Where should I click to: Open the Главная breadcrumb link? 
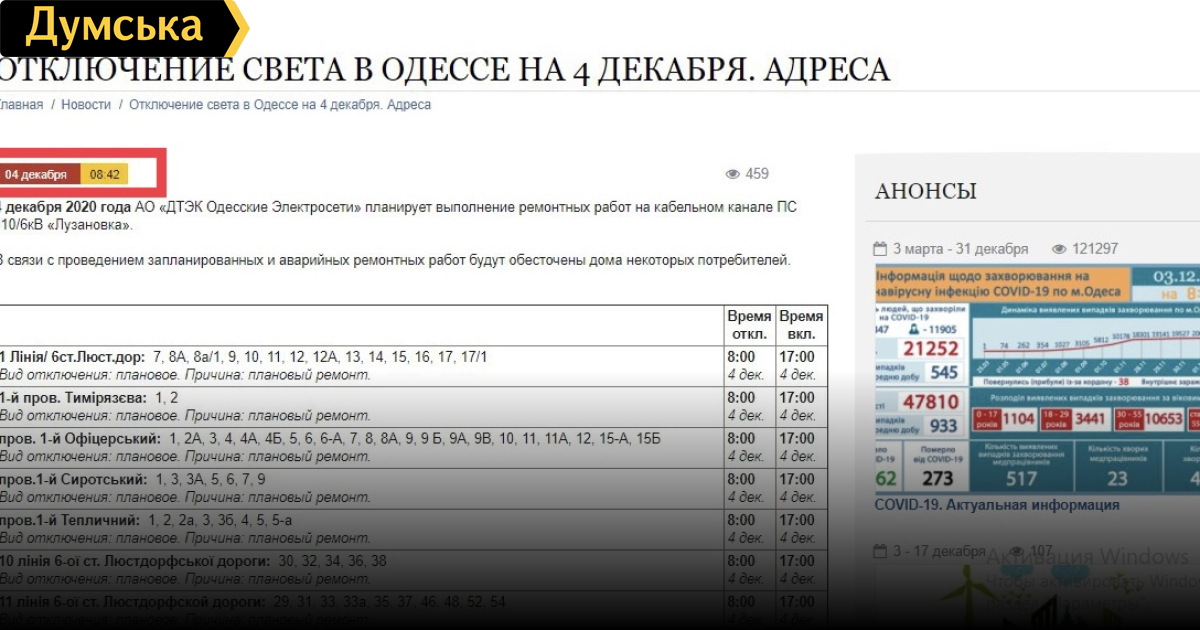click(x=20, y=105)
